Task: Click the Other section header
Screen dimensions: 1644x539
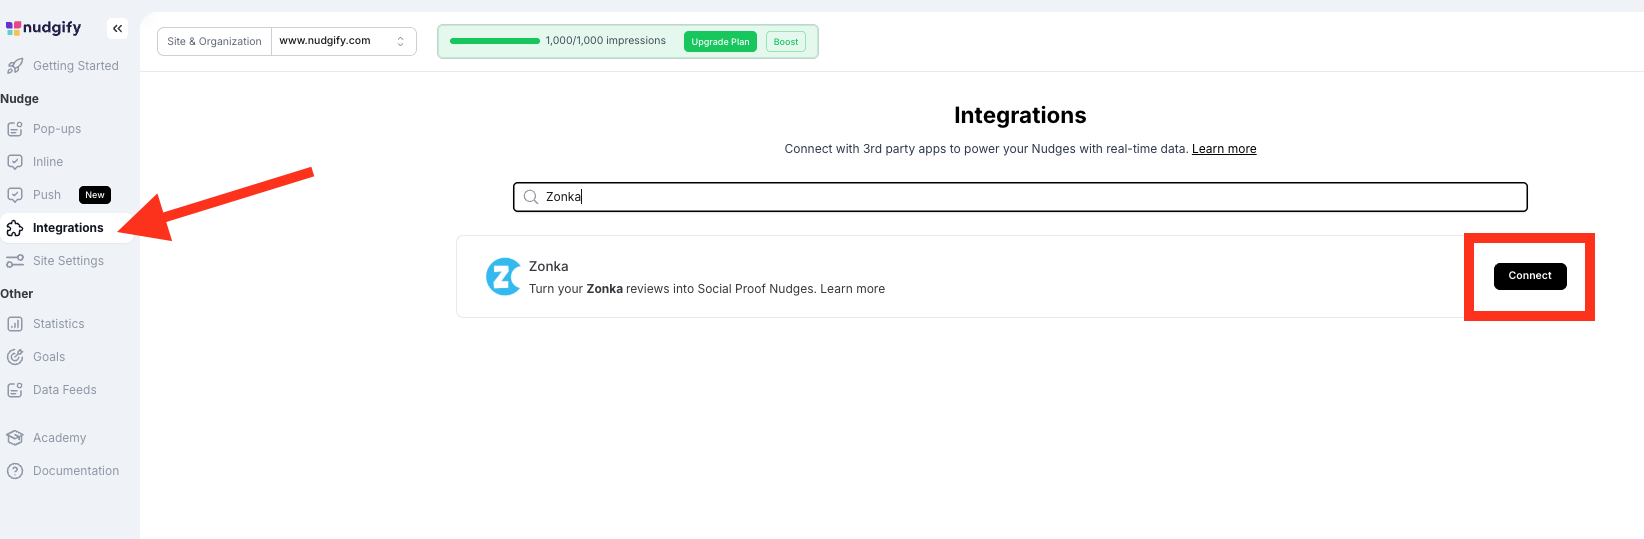Action: (x=17, y=294)
